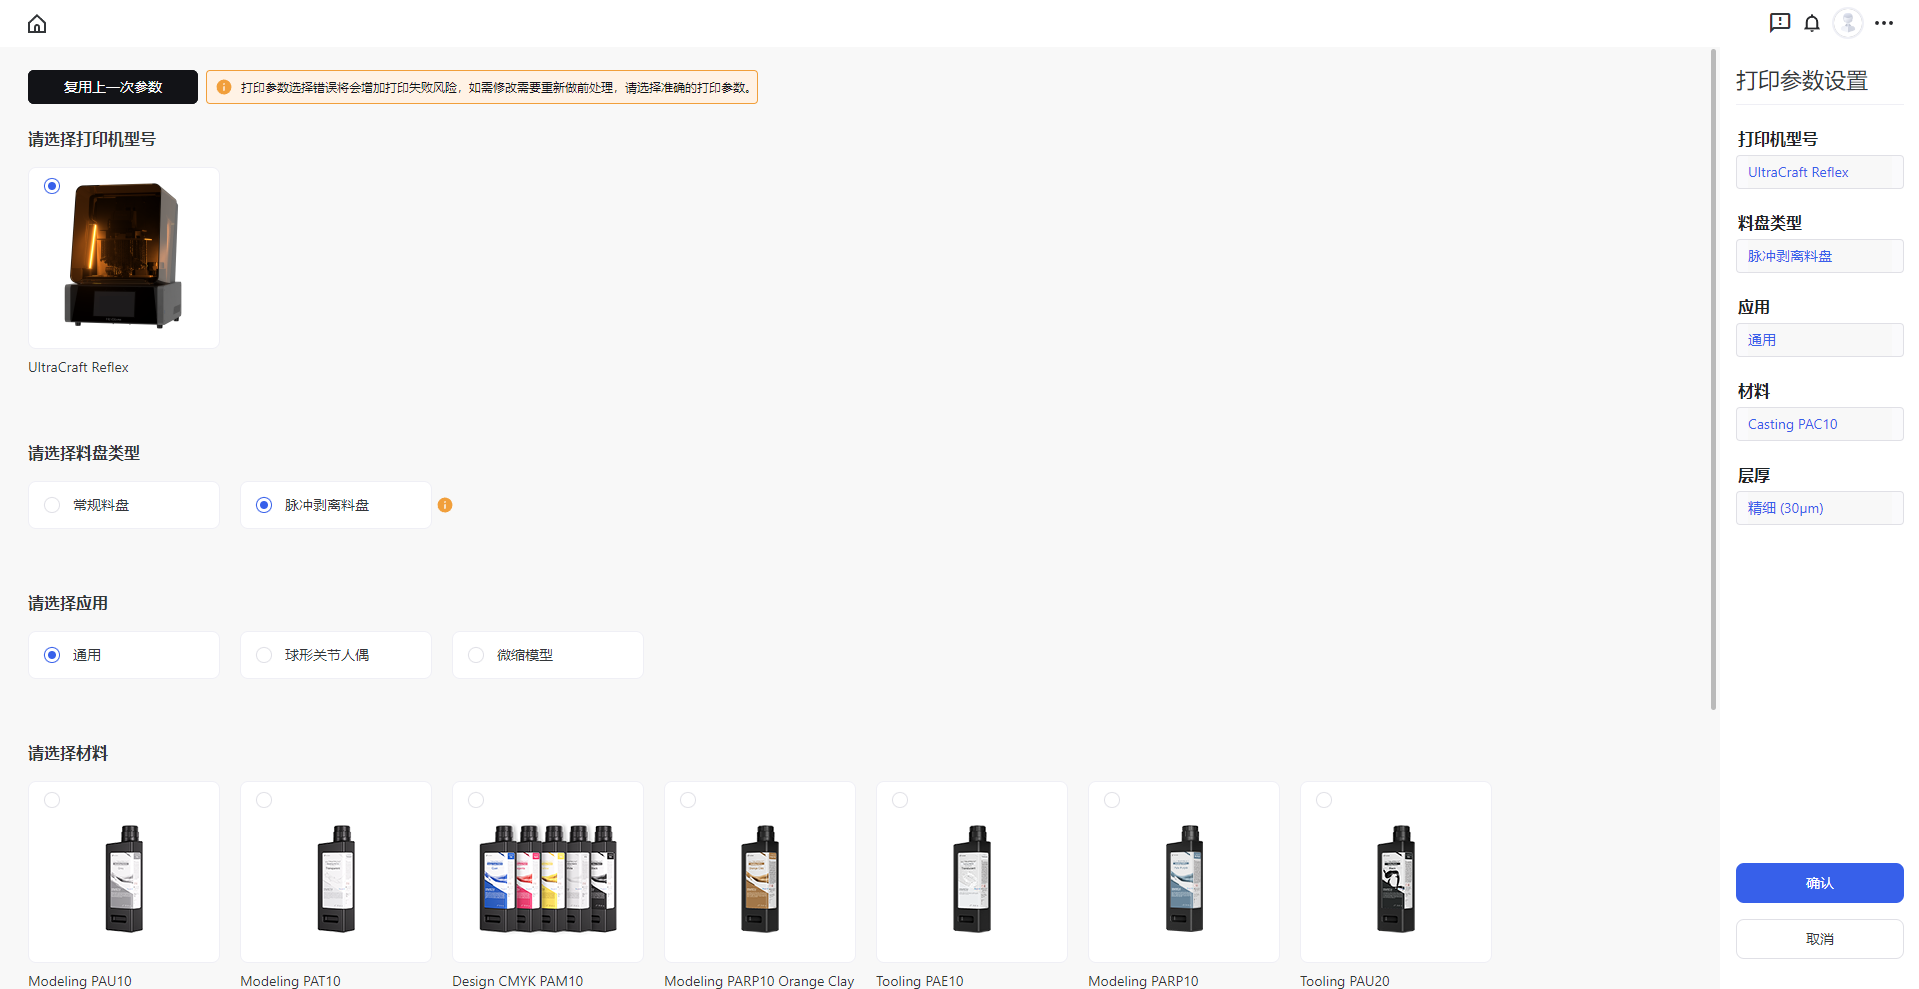The height and width of the screenshot is (989, 1919).
Task: Click the 'UltraCraft Reflex' label under the printer
Action: click(x=78, y=367)
